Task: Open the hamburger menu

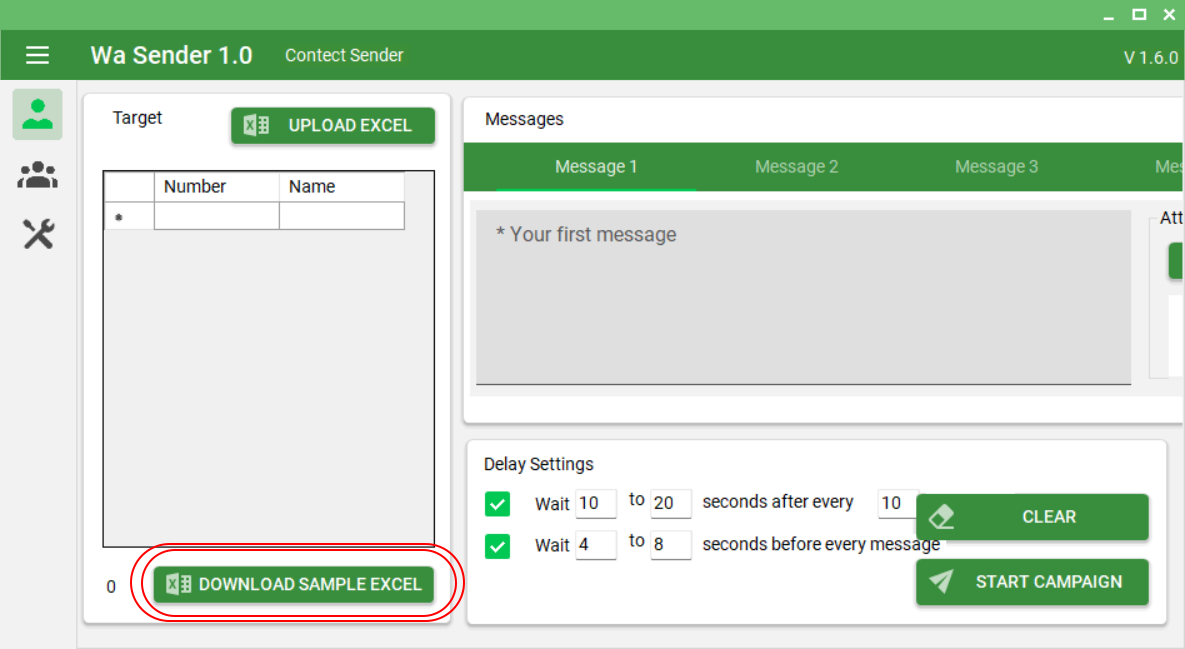Action: pyautogui.click(x=38, y=55)
